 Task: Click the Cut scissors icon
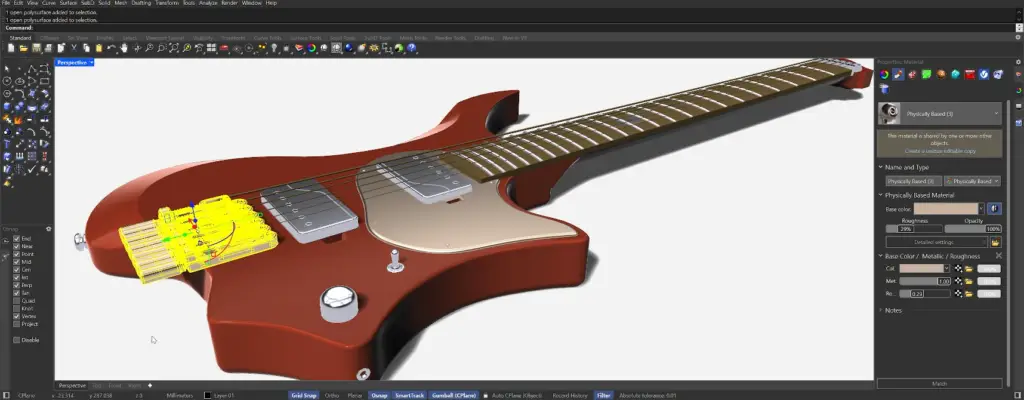(74, 48)
